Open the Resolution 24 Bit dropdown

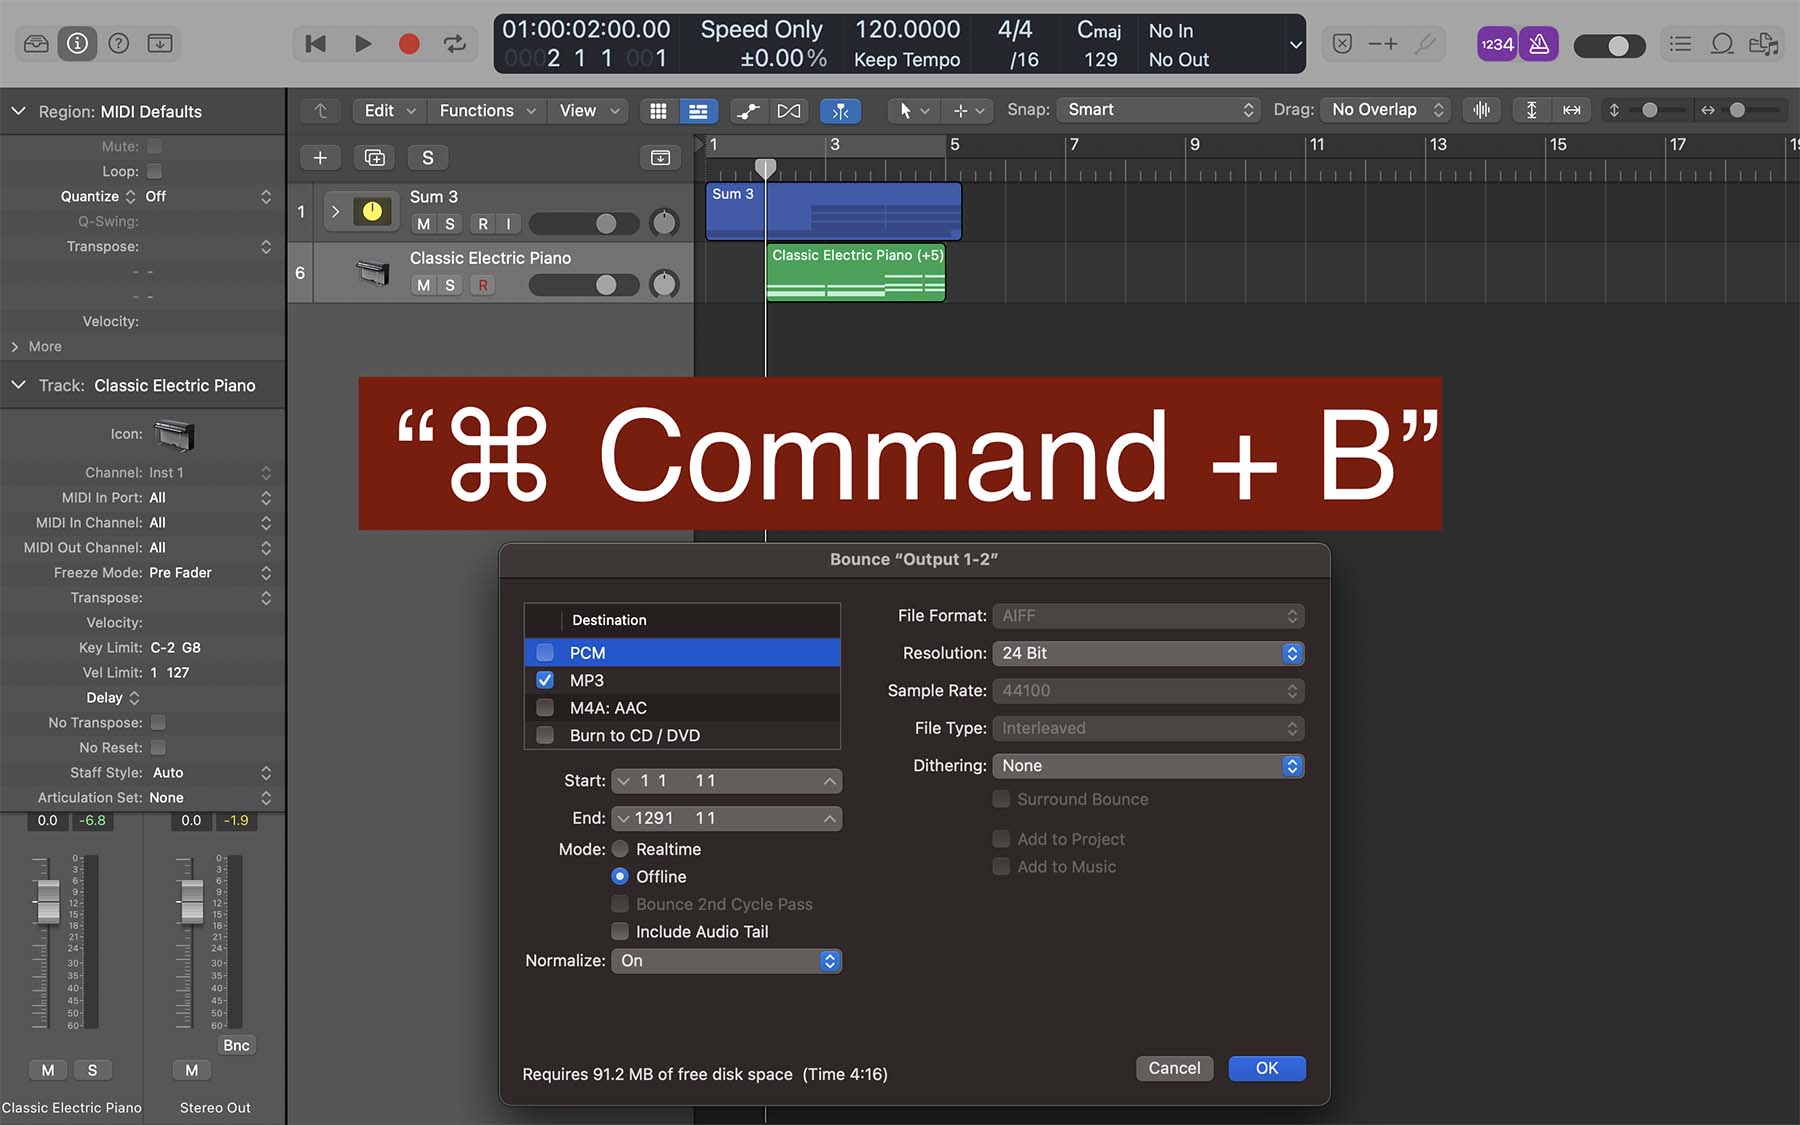(x=1148, y=653)
